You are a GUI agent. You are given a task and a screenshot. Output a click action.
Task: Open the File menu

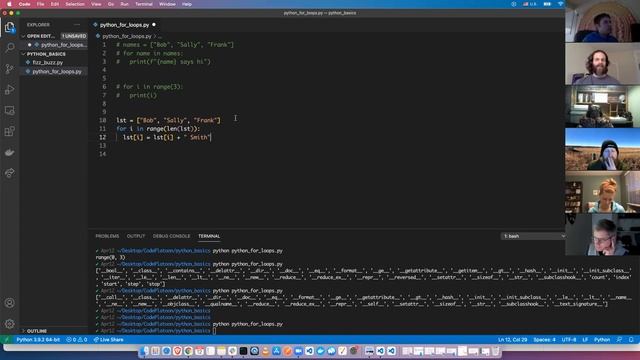coord(40,4)
